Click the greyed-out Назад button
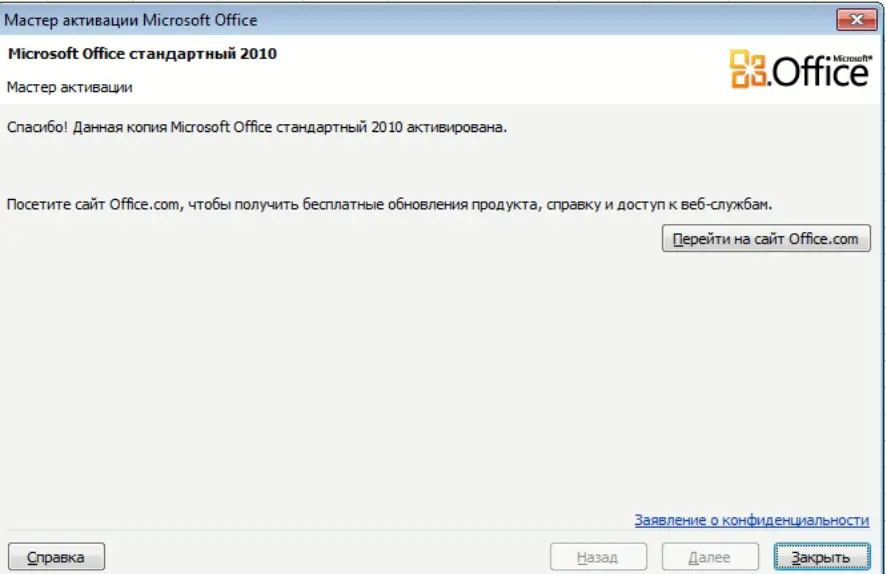The image size is (886, 574). (598, 557)
